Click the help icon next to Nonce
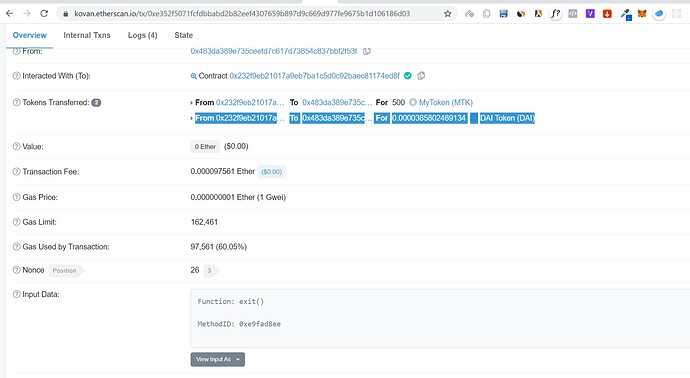This screenshot has height=378, width=690. click(x=16, y=270)
